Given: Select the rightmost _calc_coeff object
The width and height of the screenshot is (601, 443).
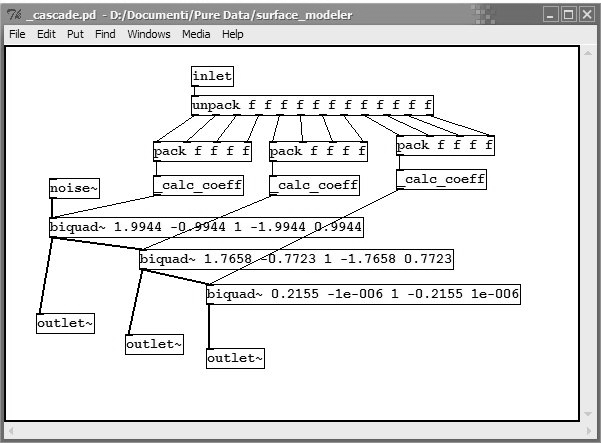Looking at the screenshot, I should (441, 179).
